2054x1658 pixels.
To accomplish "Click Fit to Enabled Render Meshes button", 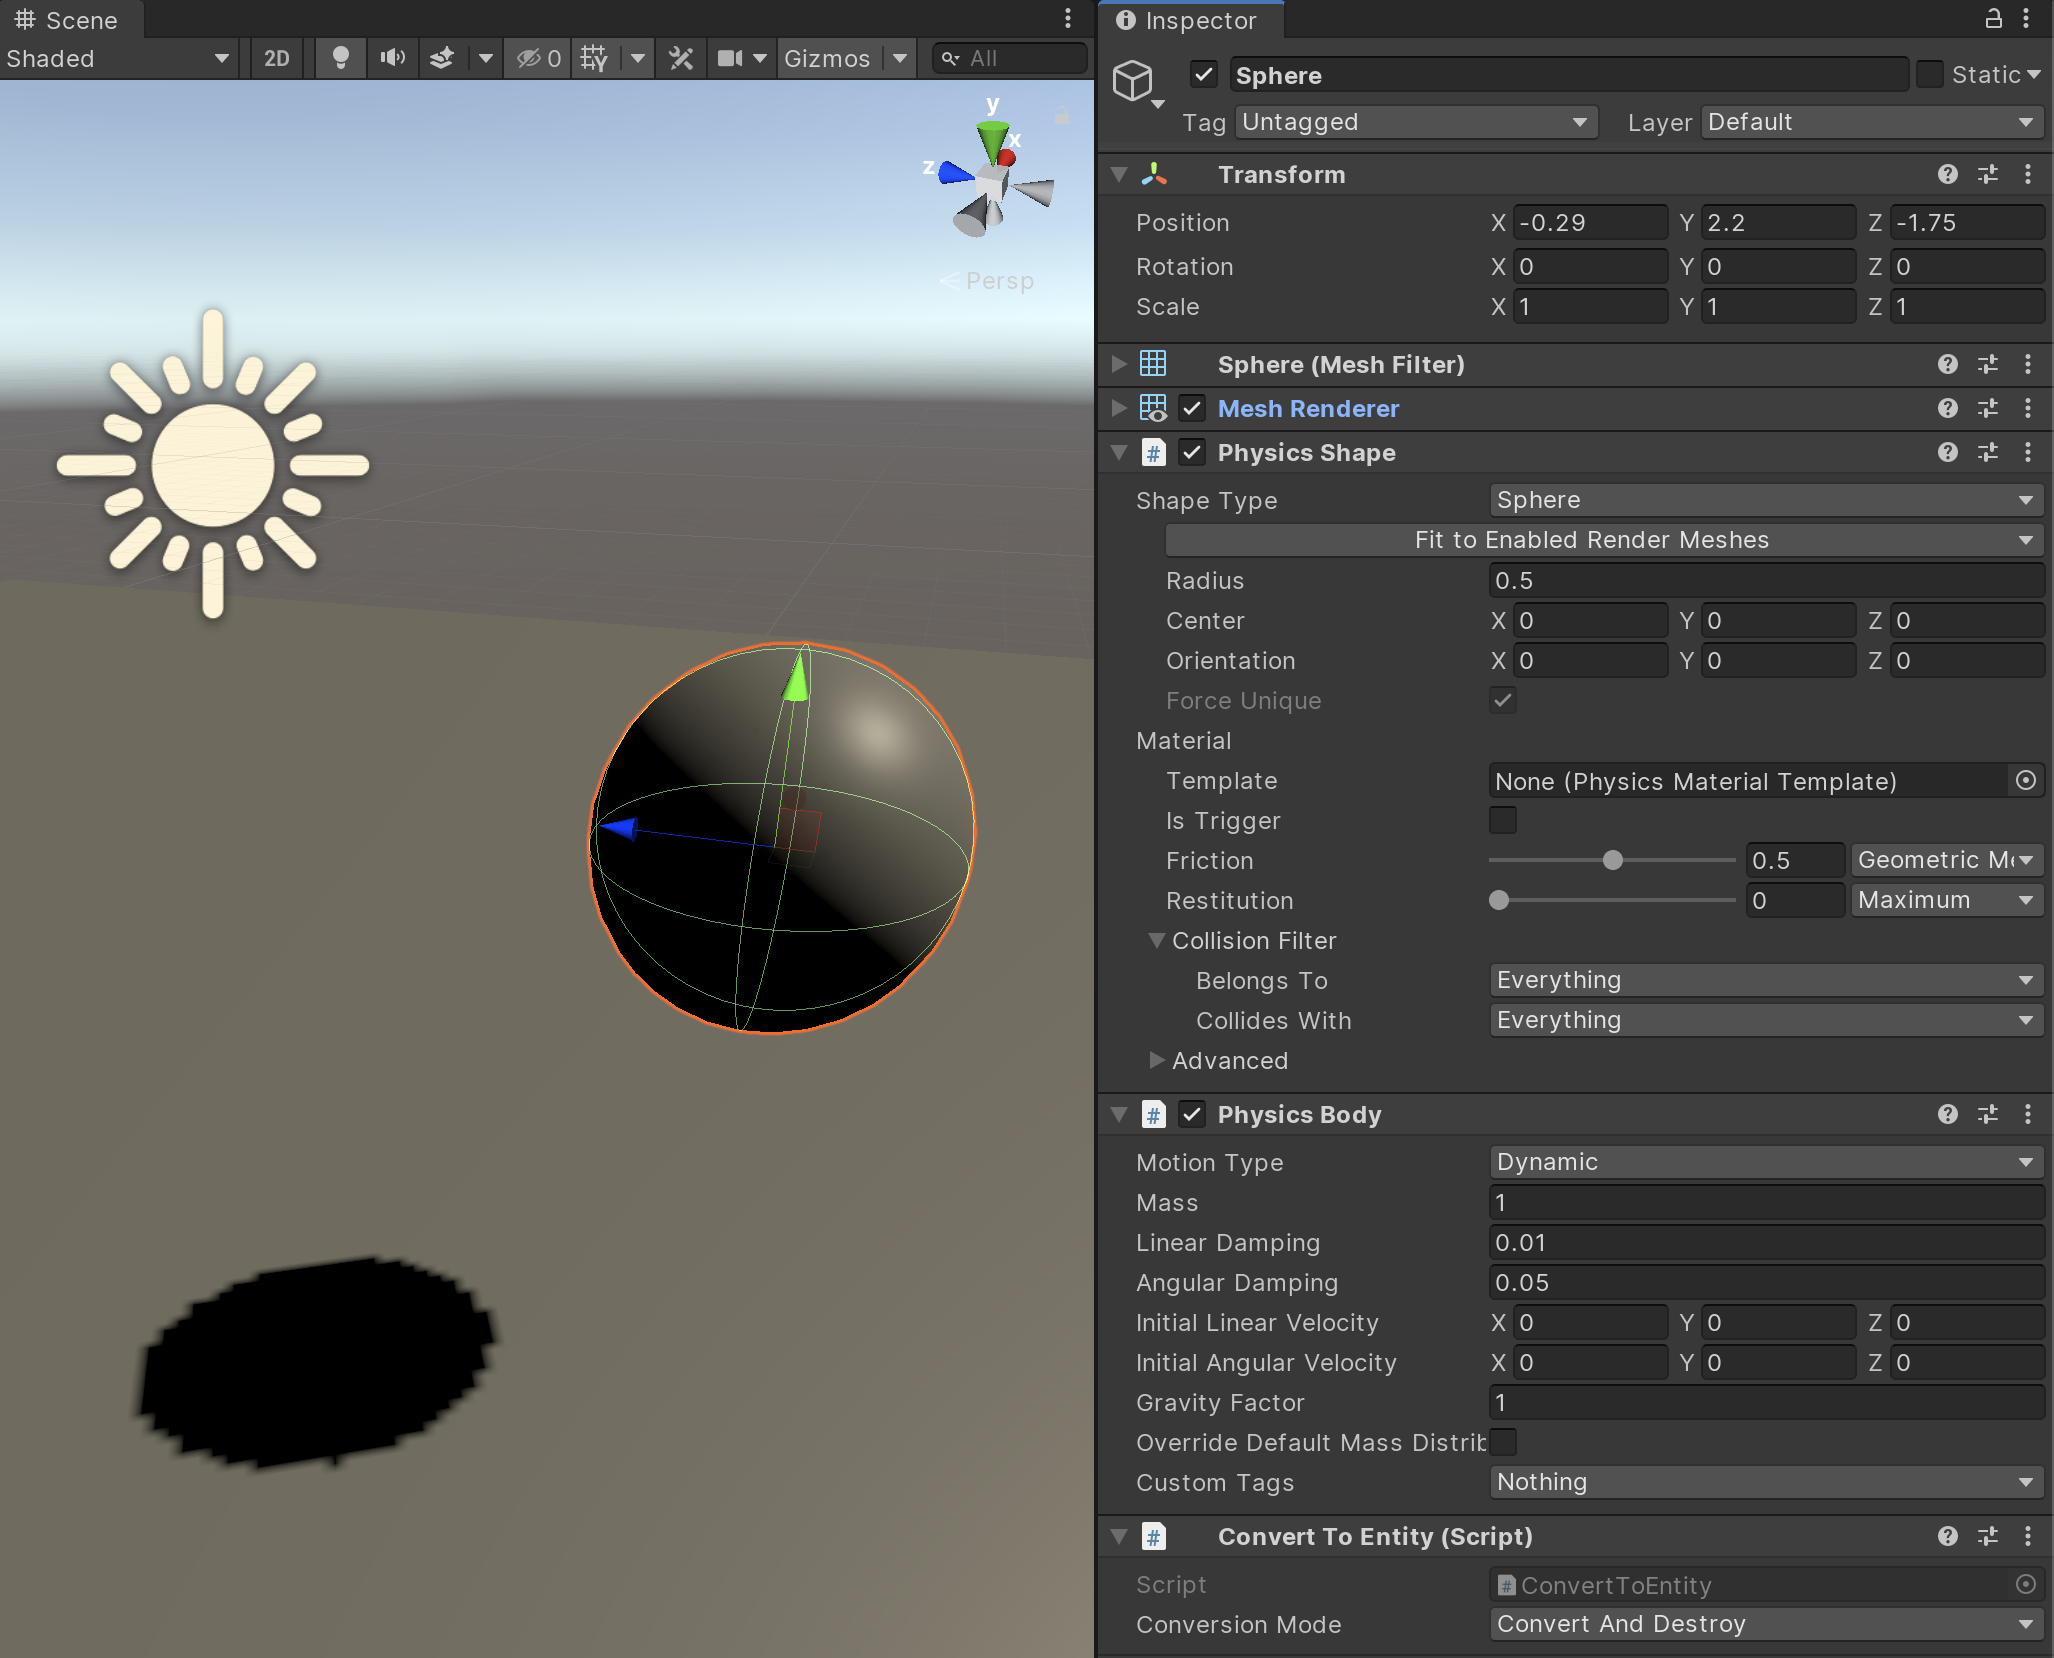I will point(1590,540).
